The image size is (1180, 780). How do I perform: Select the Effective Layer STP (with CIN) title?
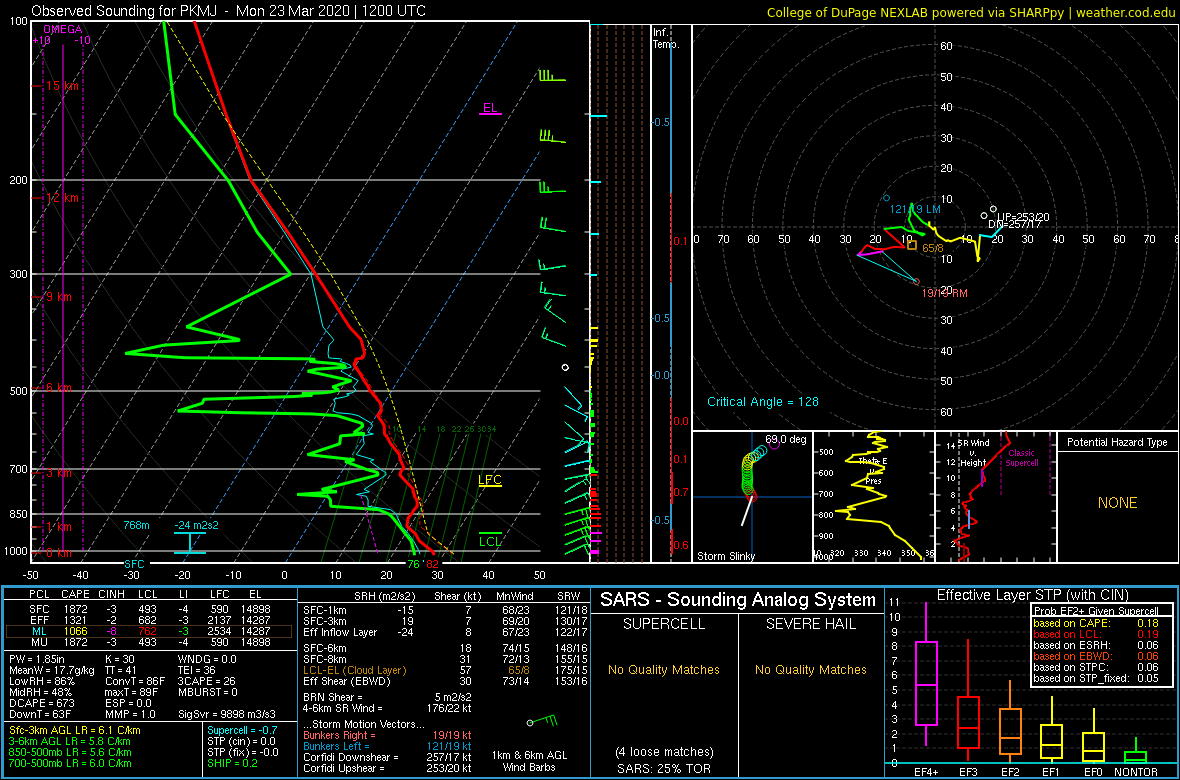click(1032, 596)
